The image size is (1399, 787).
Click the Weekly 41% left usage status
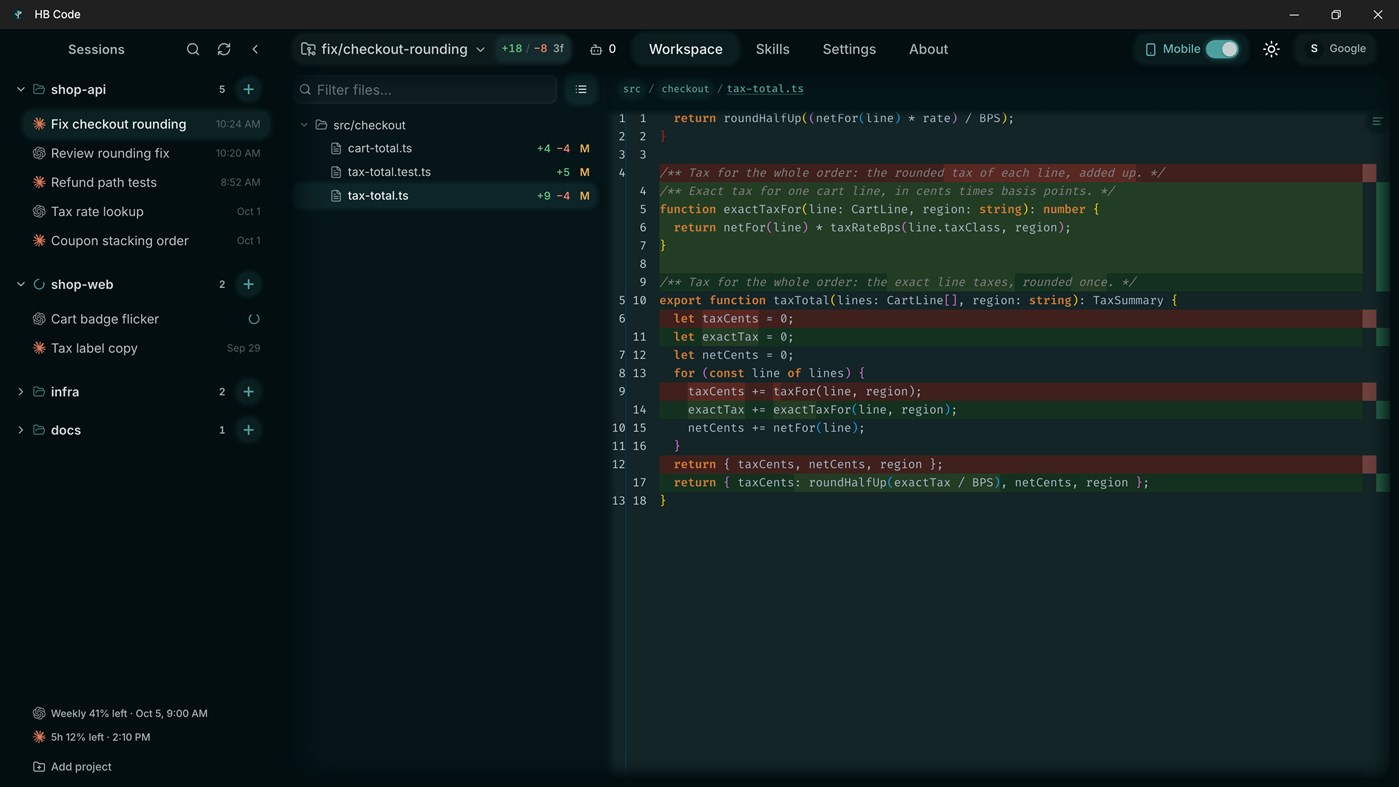pyautogui.click(x=120, y=714)
